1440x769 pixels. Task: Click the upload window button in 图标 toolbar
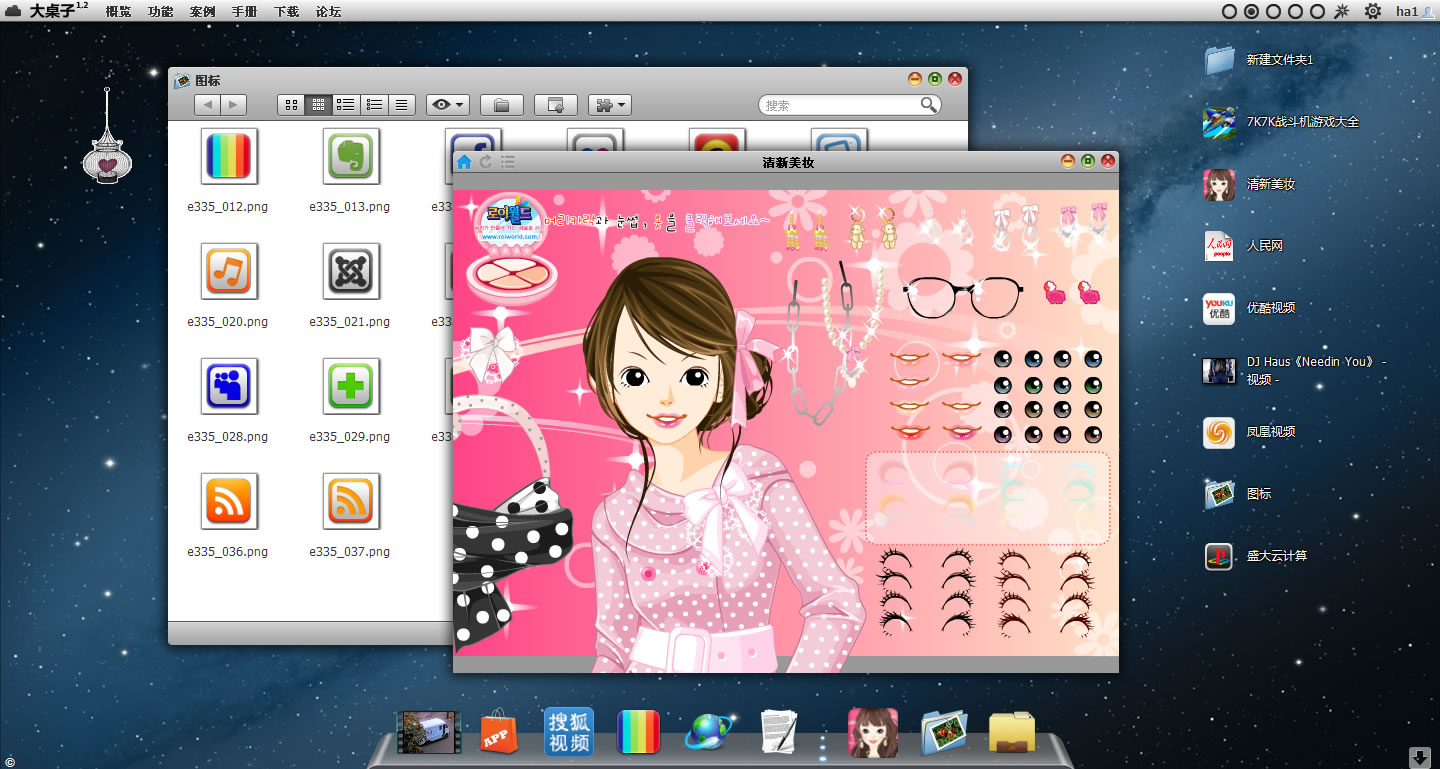(x=556, y=104)
